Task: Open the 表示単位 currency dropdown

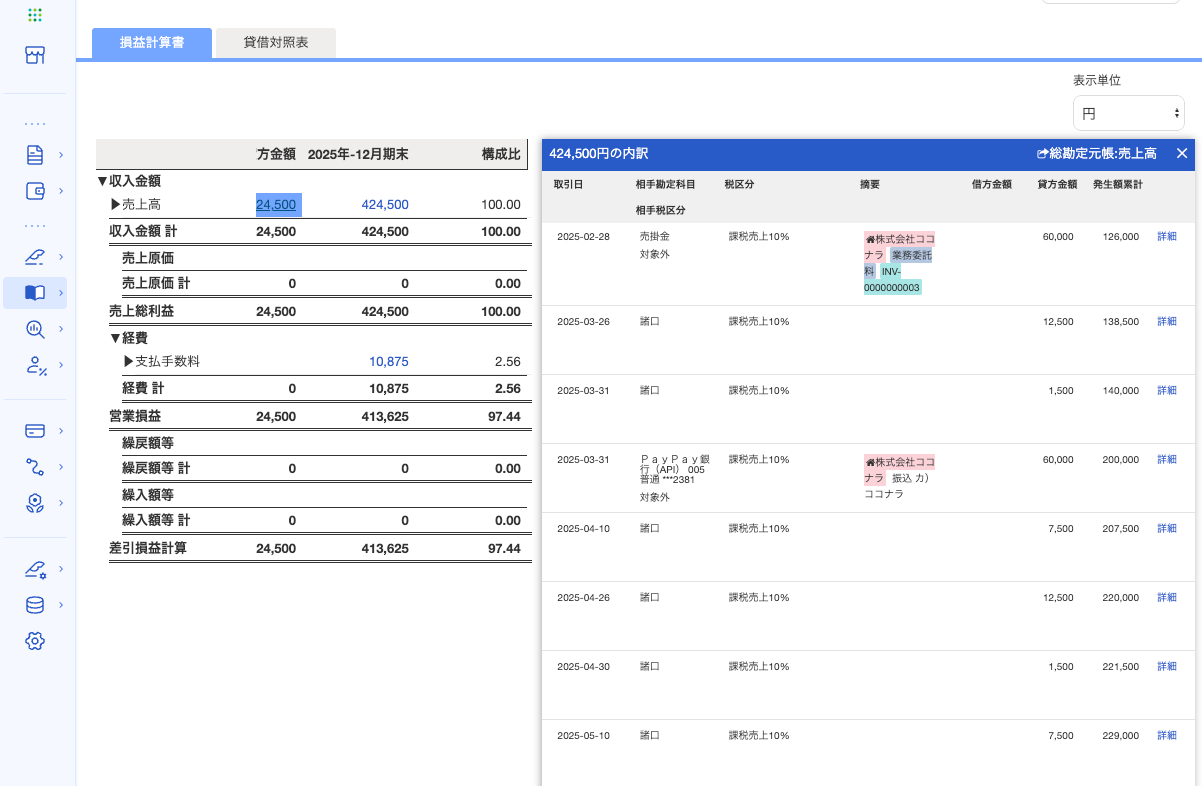Action: click(x=1129, y=113)
